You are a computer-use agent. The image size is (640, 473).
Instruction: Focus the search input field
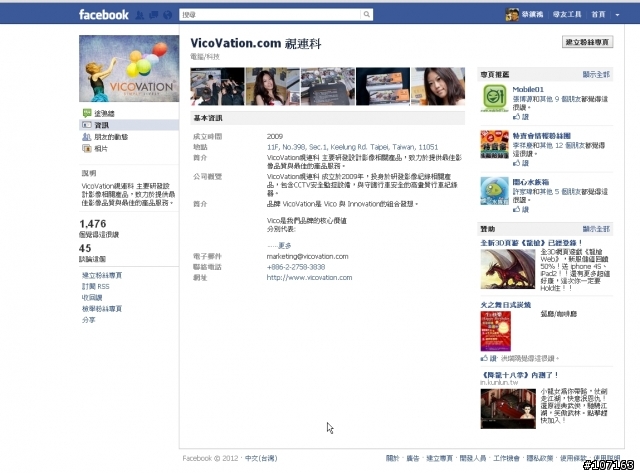click(270, 15)
